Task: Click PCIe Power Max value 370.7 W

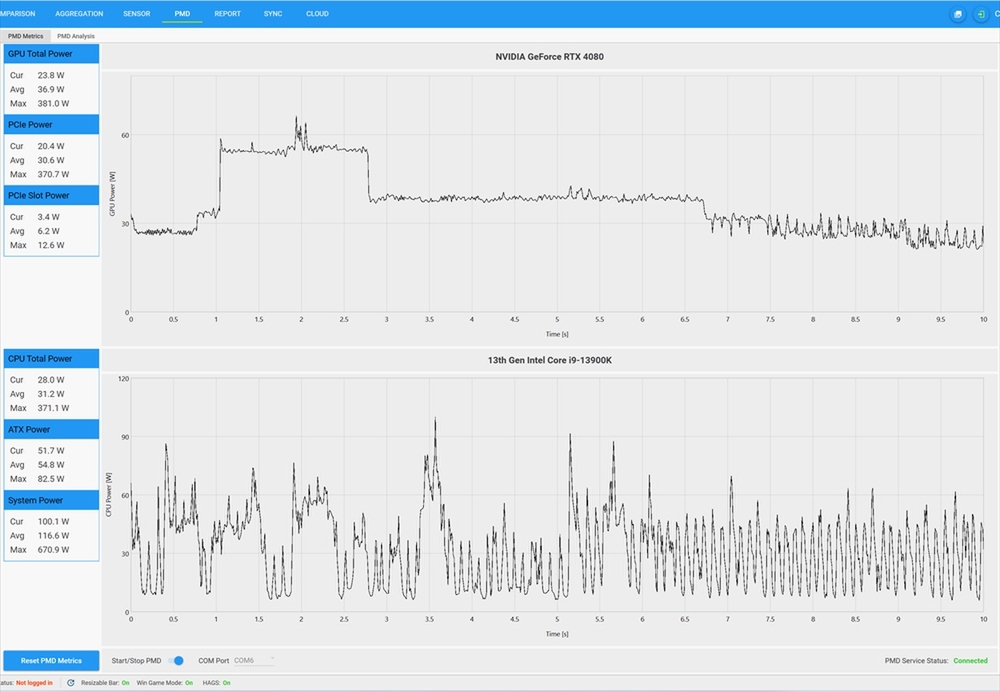Action: point(53,174)
